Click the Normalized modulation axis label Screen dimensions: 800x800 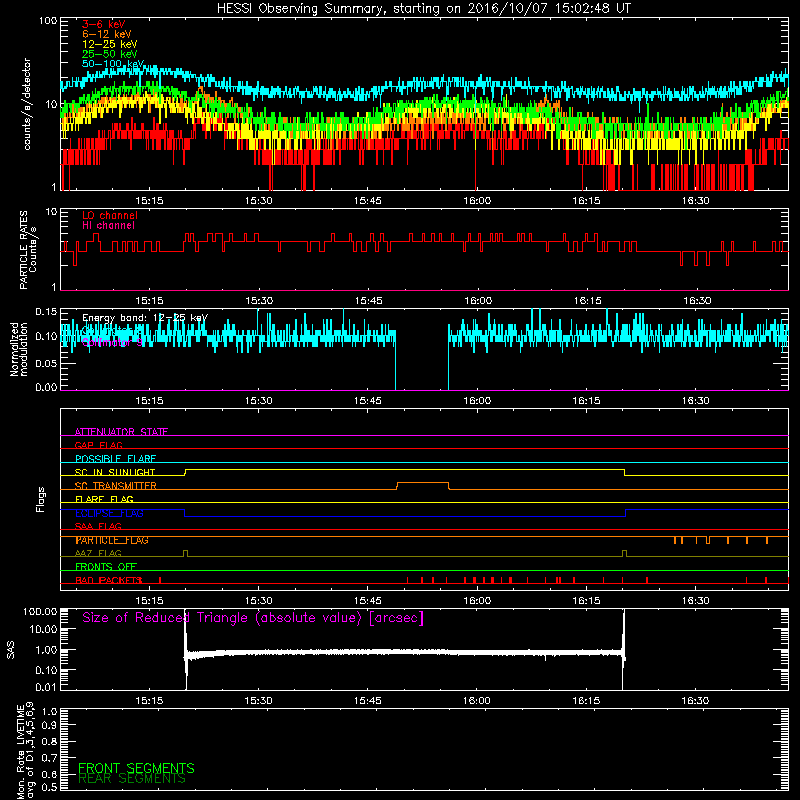[18, 349]
